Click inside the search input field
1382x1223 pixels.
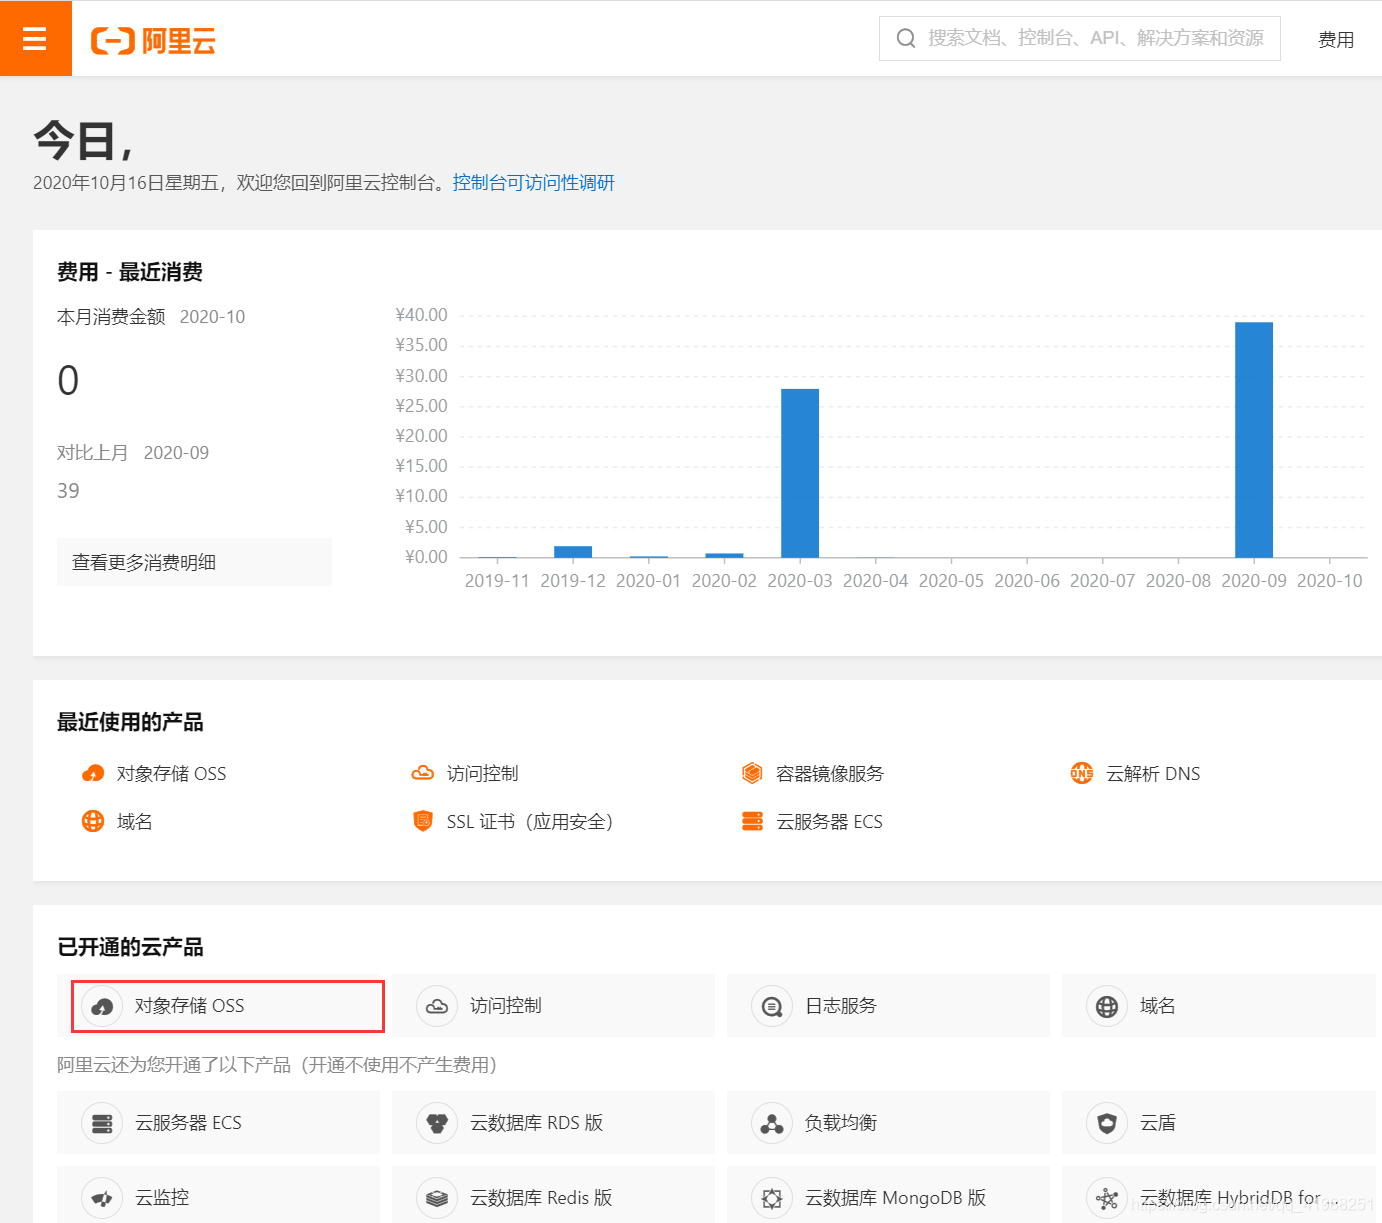(1080, 38)
